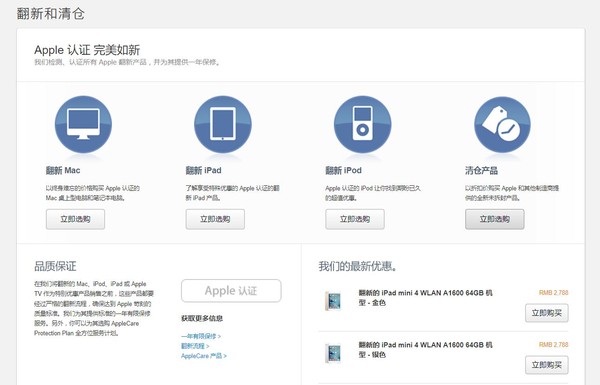Image resolution: width=600 pixels, height=385 pixels.
Task: Click the 品质保证 heading
Action: 55,266
